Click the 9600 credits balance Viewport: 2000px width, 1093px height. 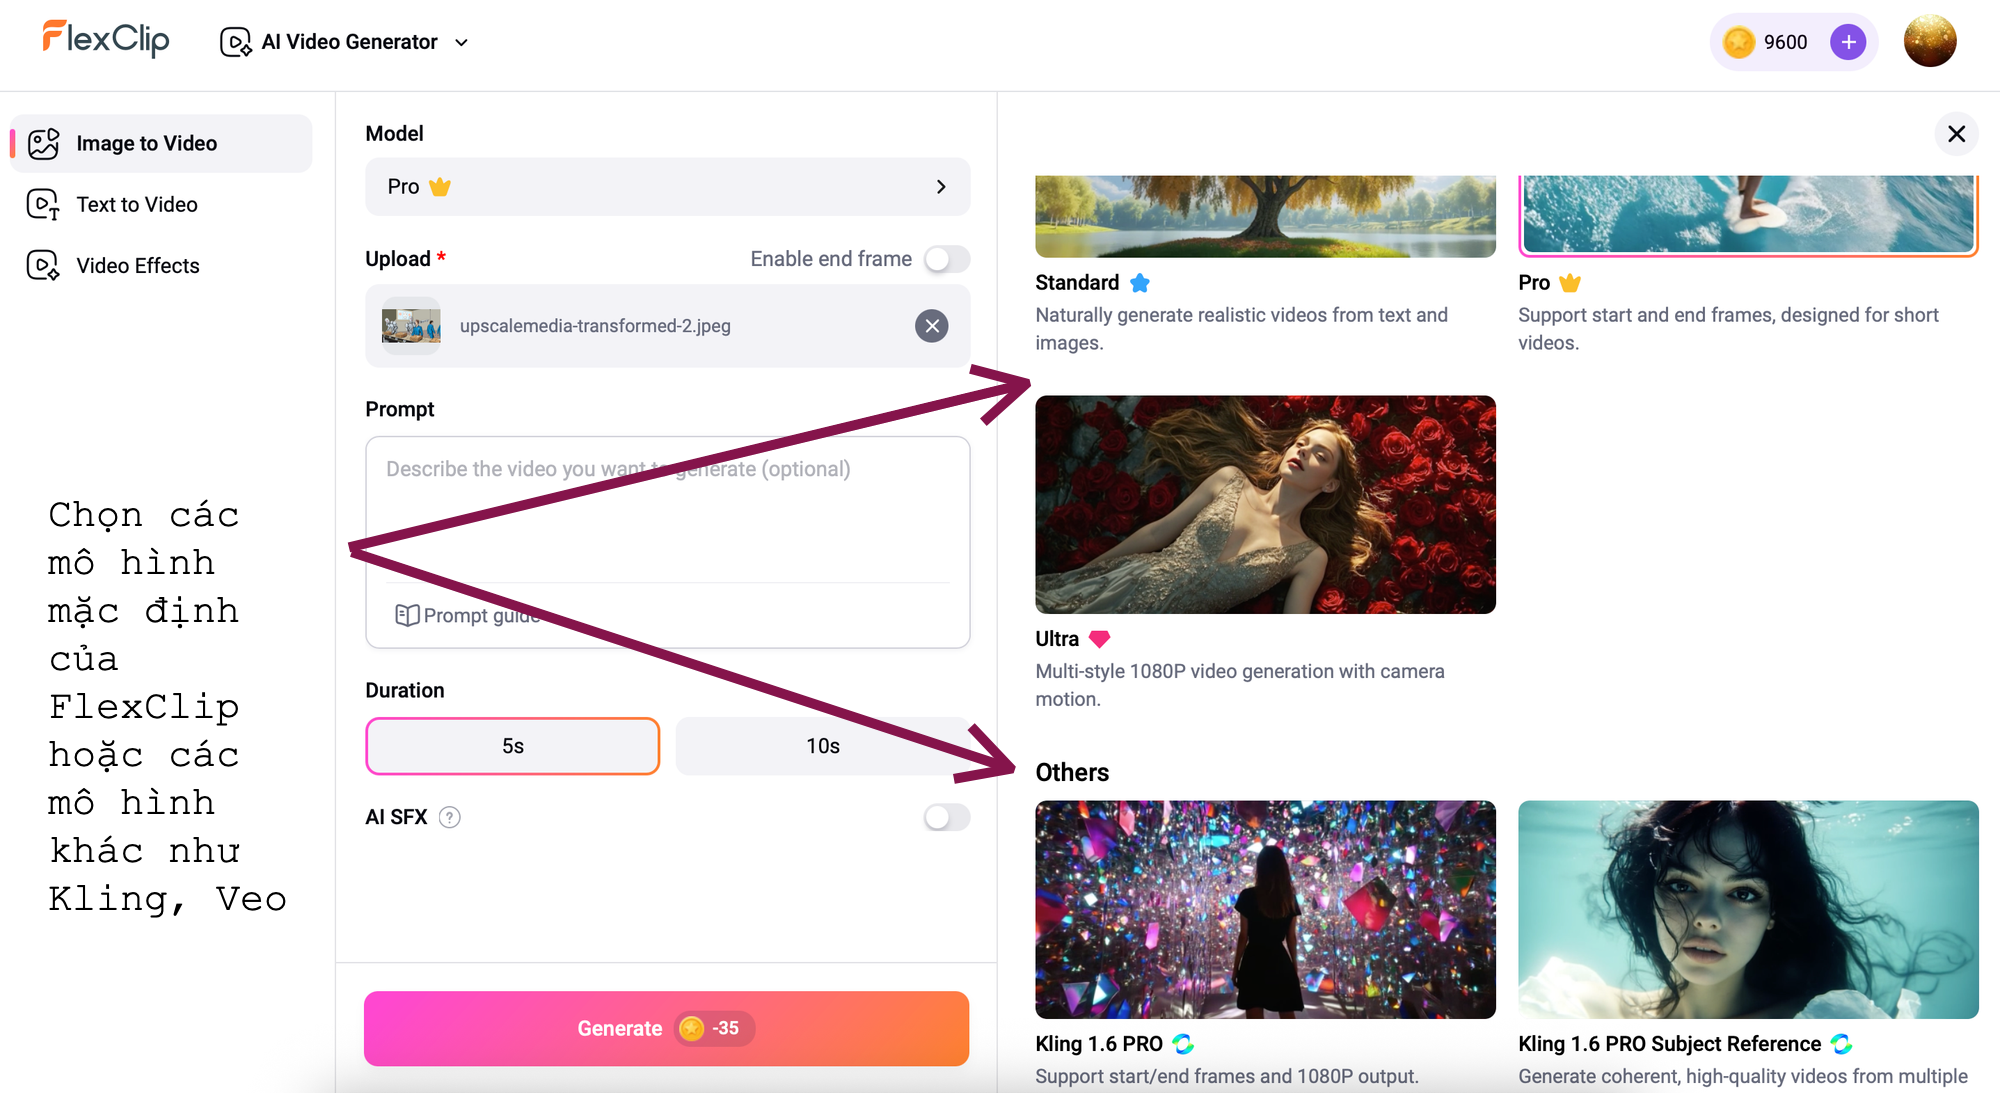1785,42
